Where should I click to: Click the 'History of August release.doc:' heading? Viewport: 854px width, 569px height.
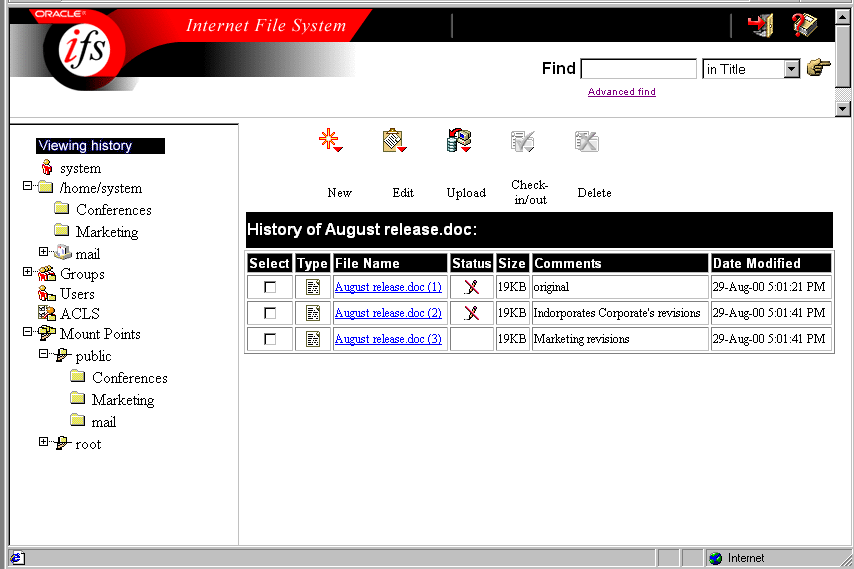(x=362, y=229)
